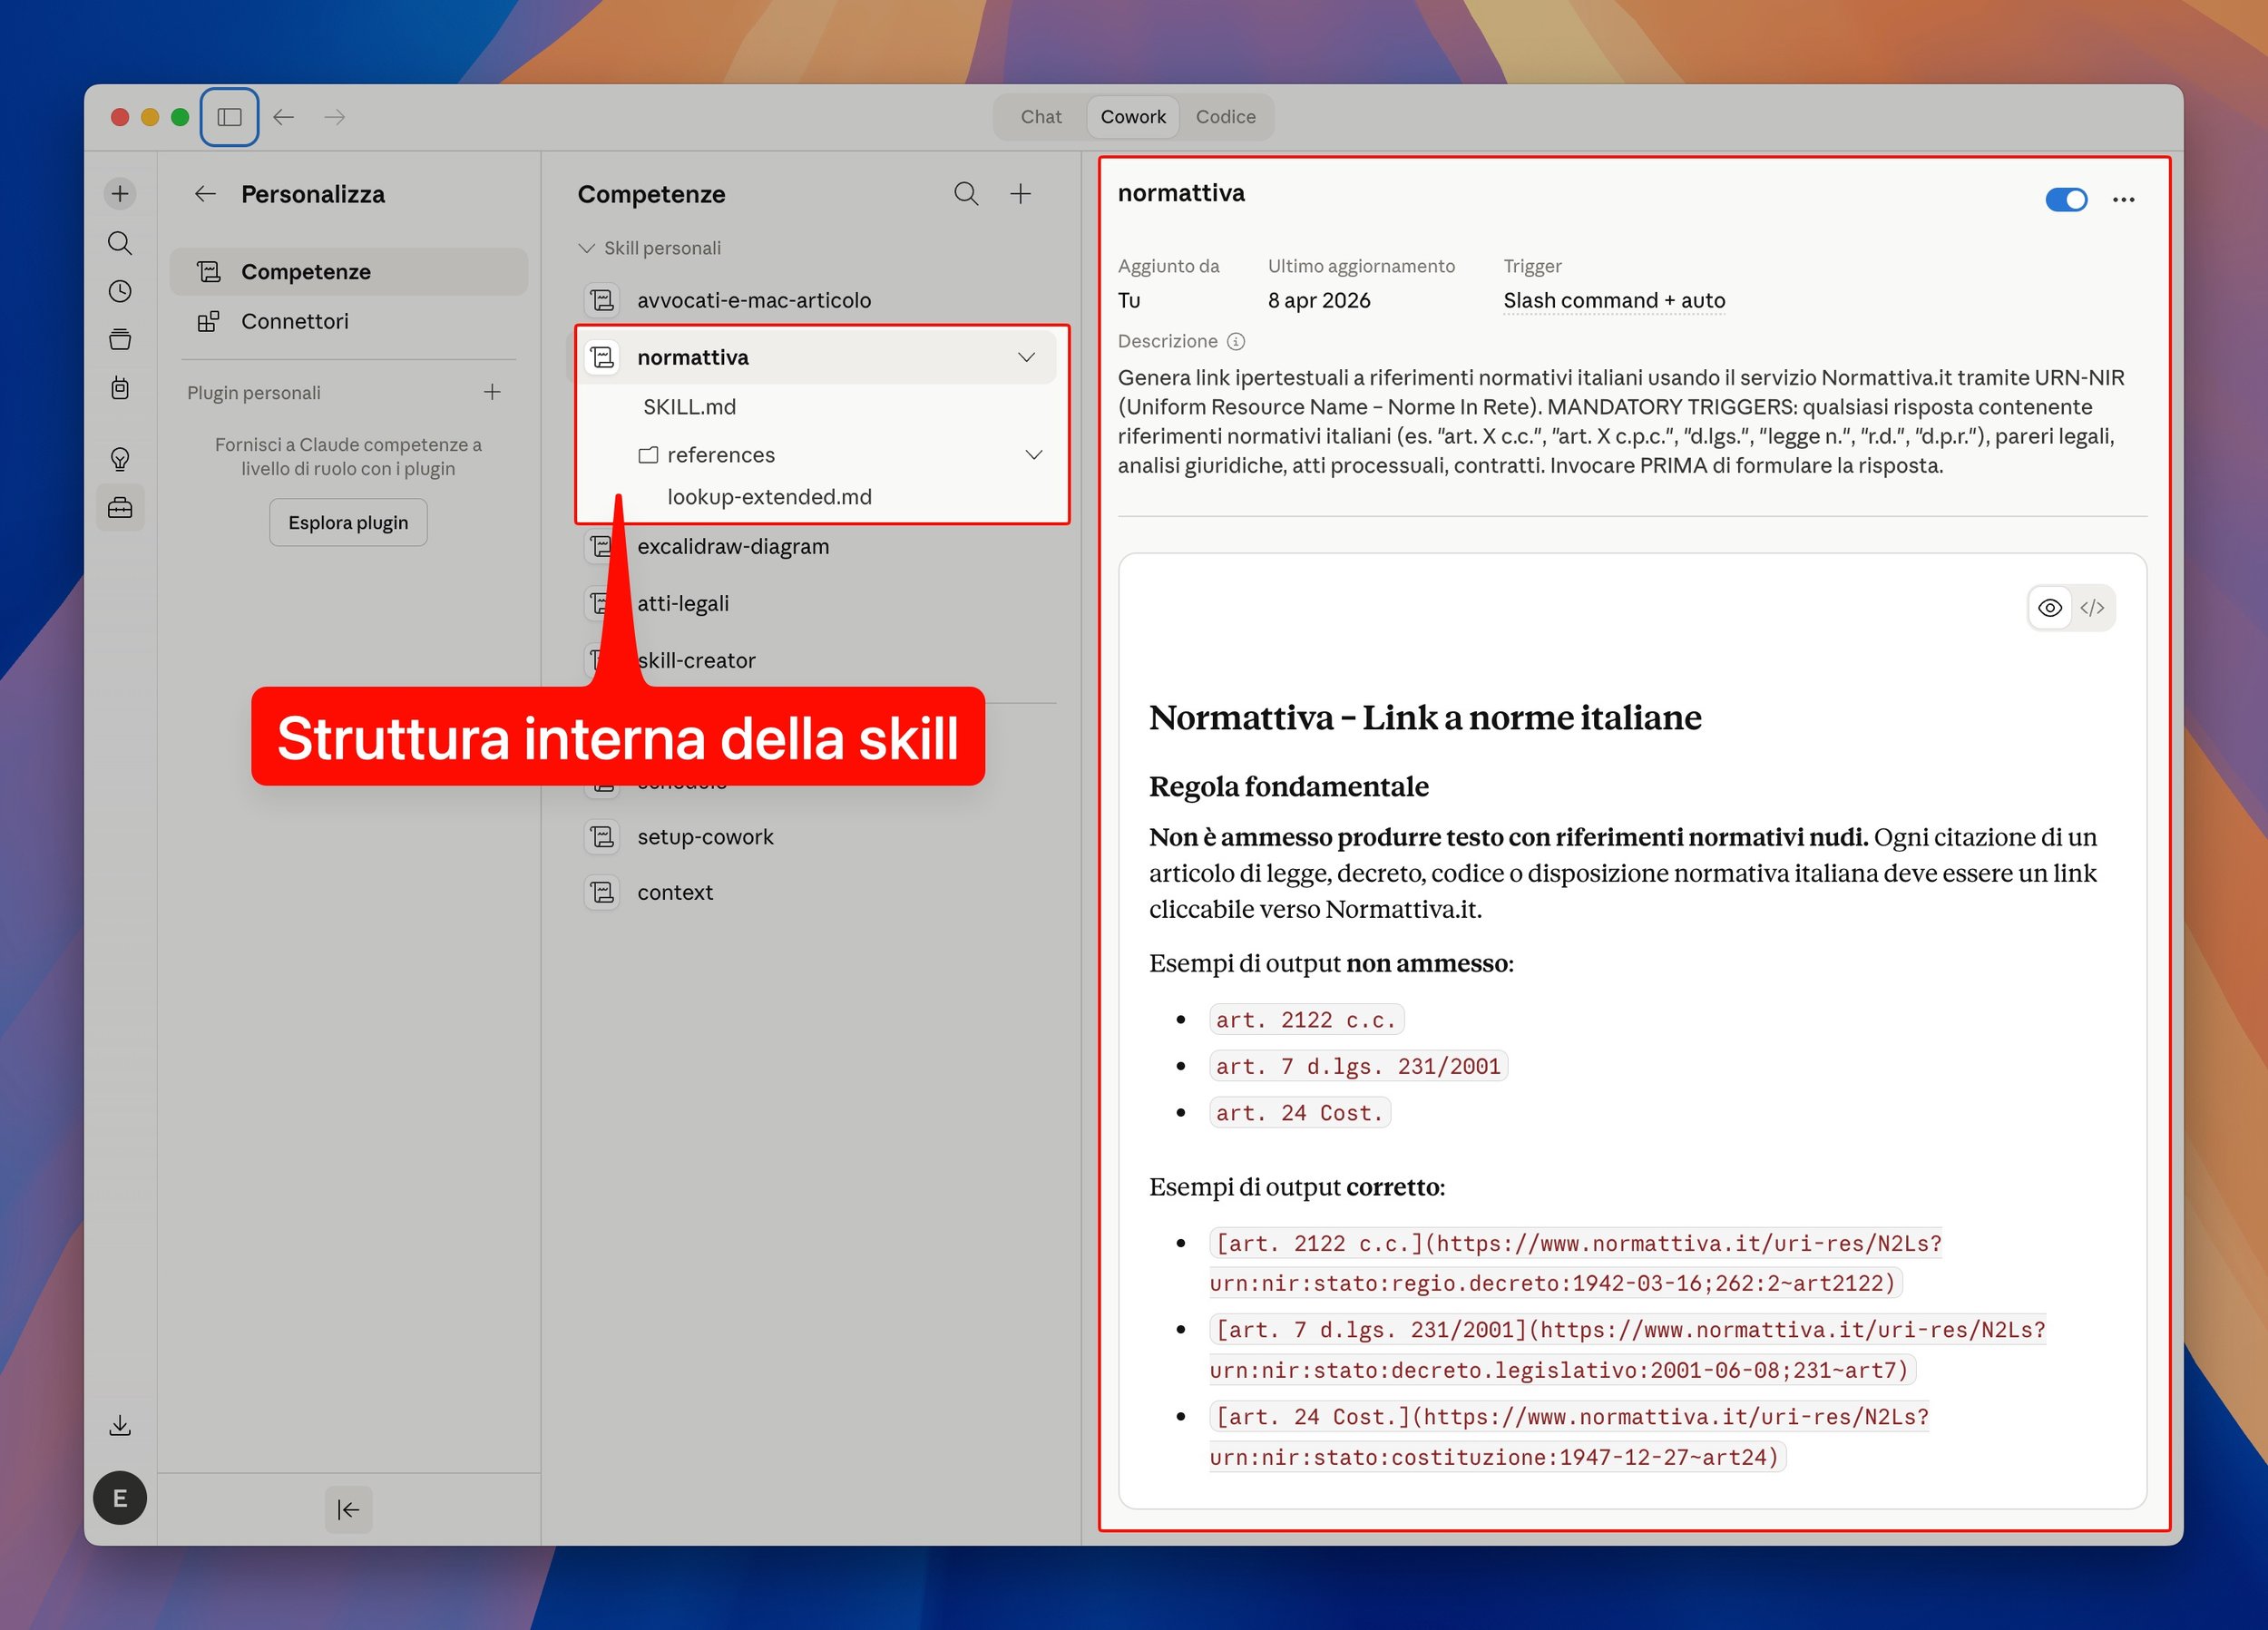
Task: Disable the normattiva skill toggle
Action: [2066, 199]
